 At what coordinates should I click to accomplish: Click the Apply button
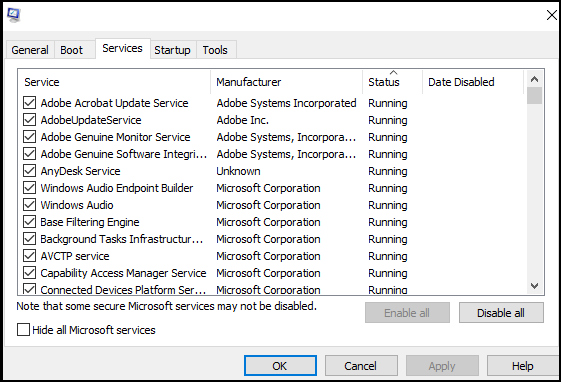[442, 366]
